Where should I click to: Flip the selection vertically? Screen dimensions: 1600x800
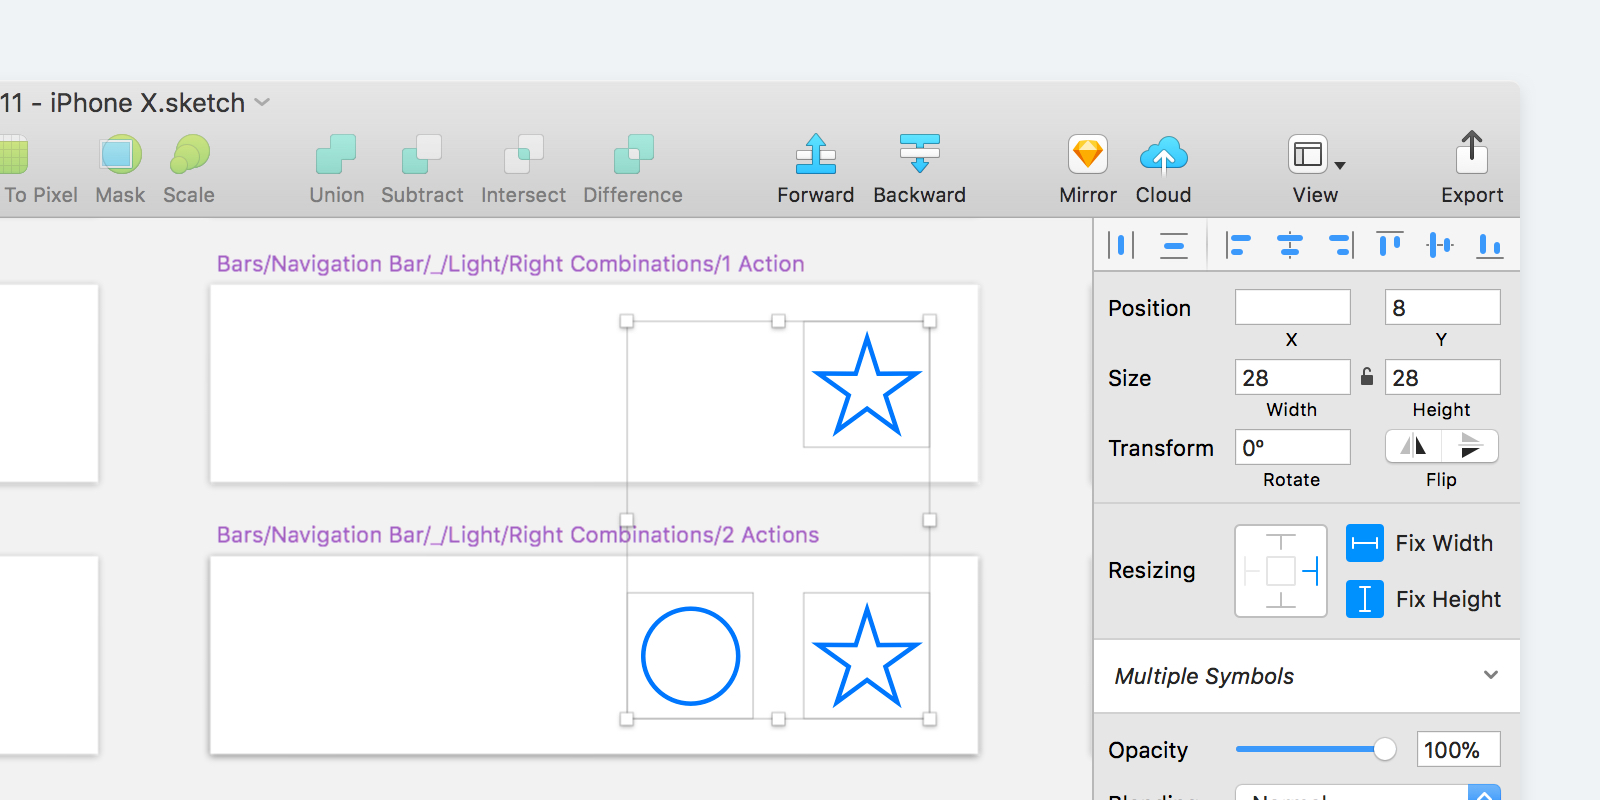coord(1470,446)
